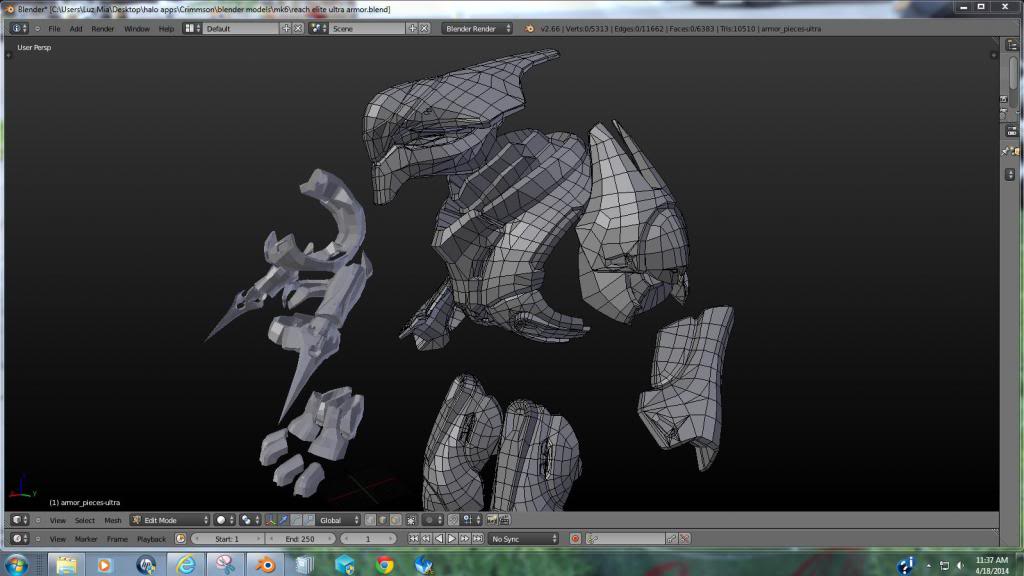The image size is (1024, 576).
Task: Open the No Sync dropdown
Action: [523, 539]
